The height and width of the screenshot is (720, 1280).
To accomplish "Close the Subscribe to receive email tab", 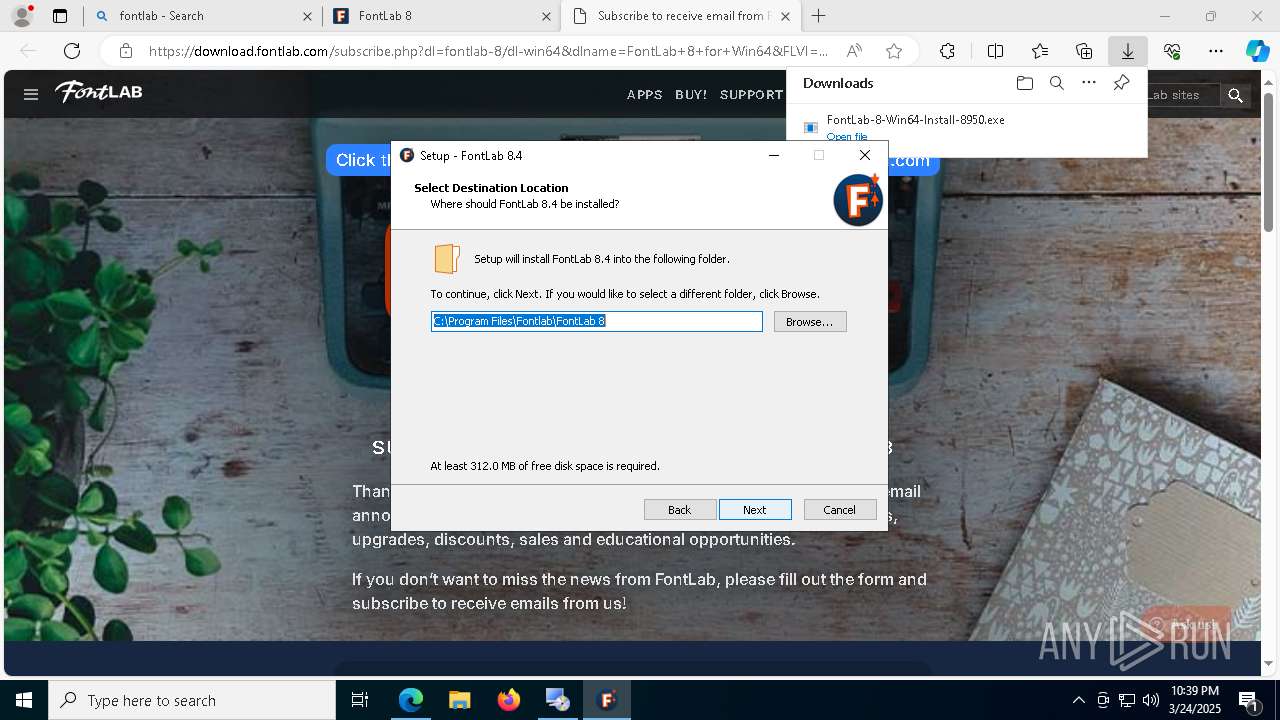I will point(785,16).
